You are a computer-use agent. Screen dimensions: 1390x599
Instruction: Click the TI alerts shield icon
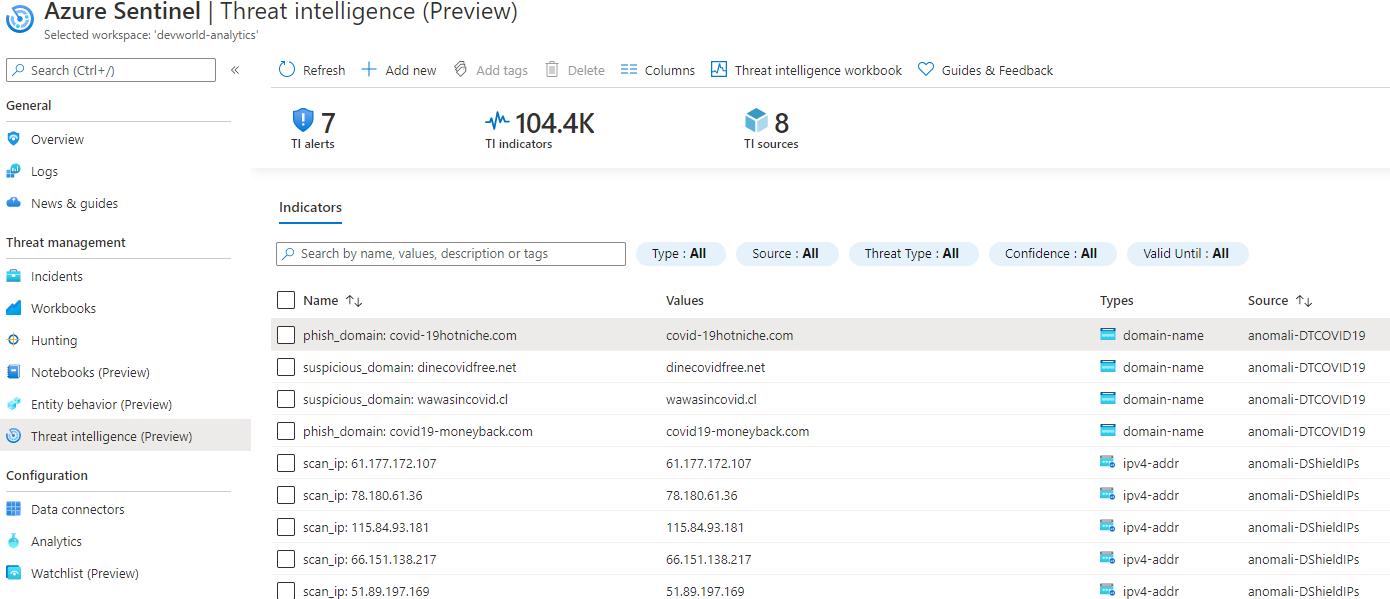[303, 121]
